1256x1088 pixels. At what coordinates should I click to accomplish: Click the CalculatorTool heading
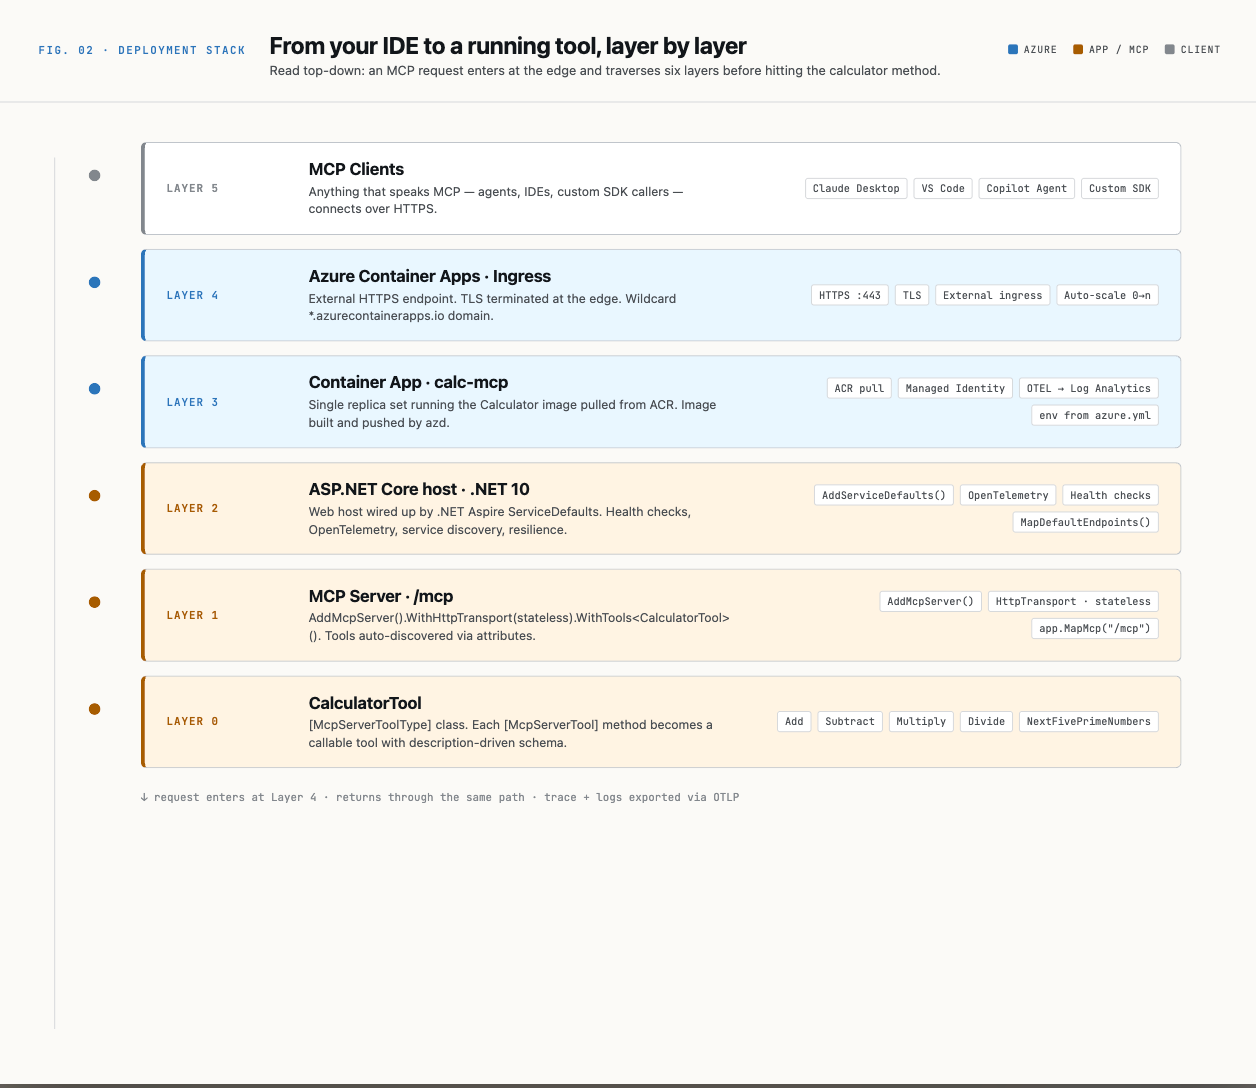click(x=365, y=703)
